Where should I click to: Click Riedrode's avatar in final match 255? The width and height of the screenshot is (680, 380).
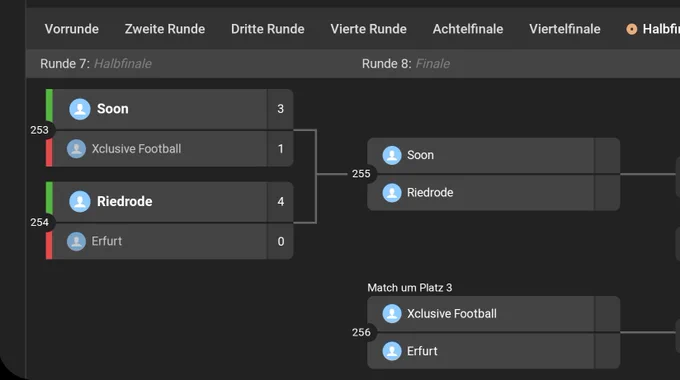pos(392,193)
